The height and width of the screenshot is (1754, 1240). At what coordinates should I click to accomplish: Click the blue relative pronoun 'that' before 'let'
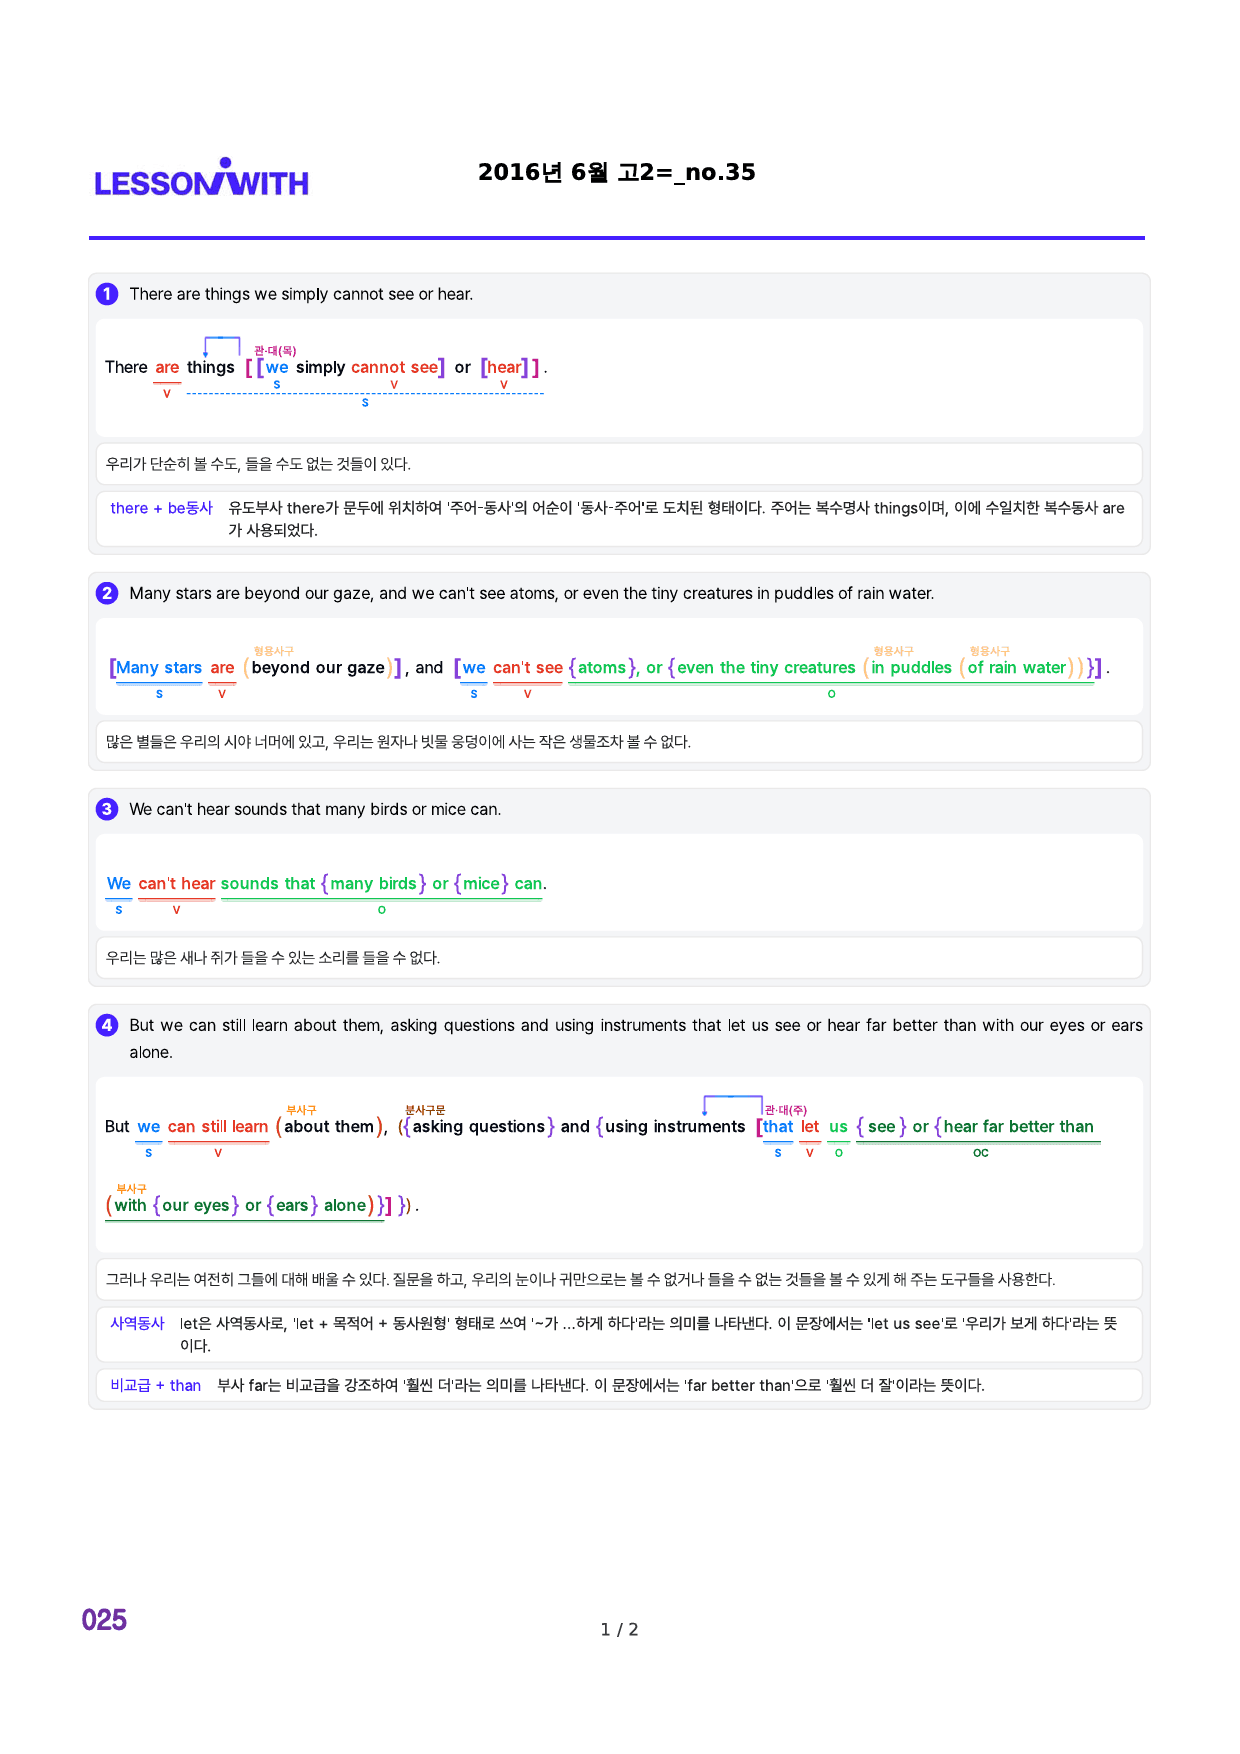coord(778,1126)
